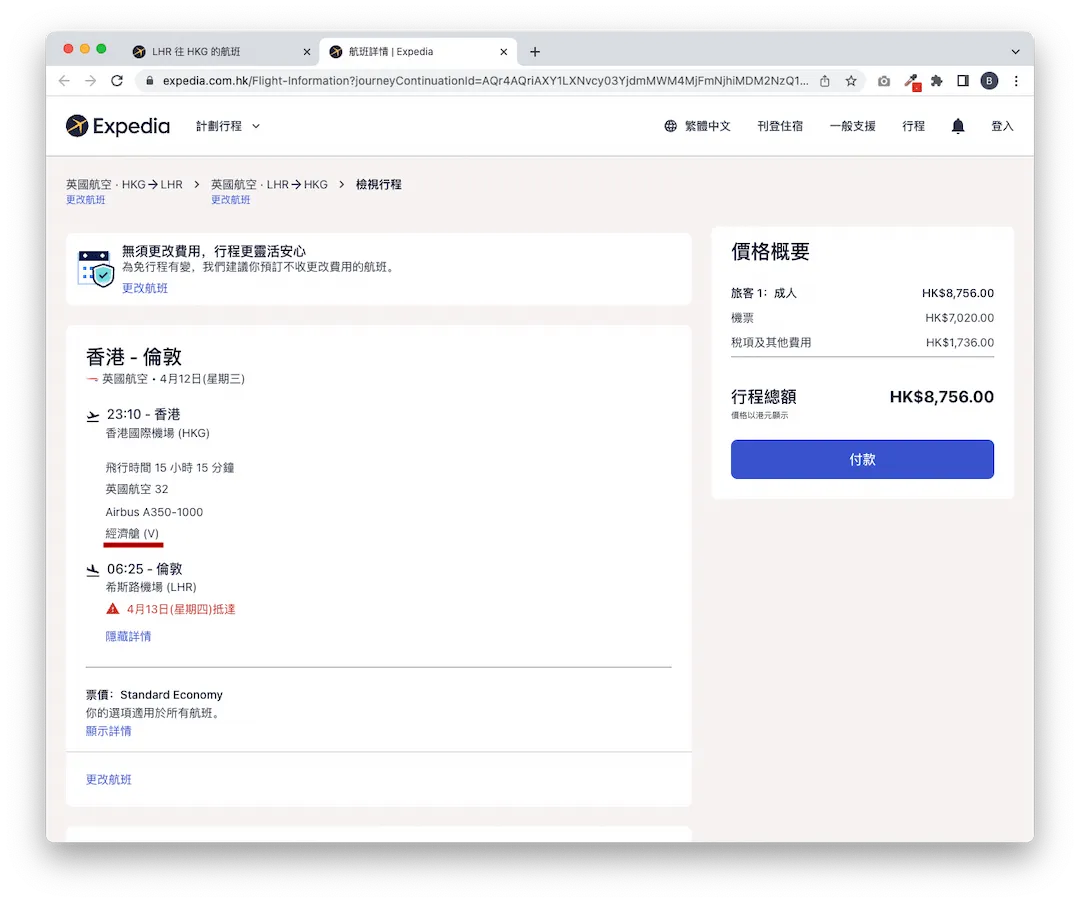Viewport: 1080px width, 903px height.
Task: Click the 飛行時間 15 小時 15 分鐘 text
Action: click(170, 468)
